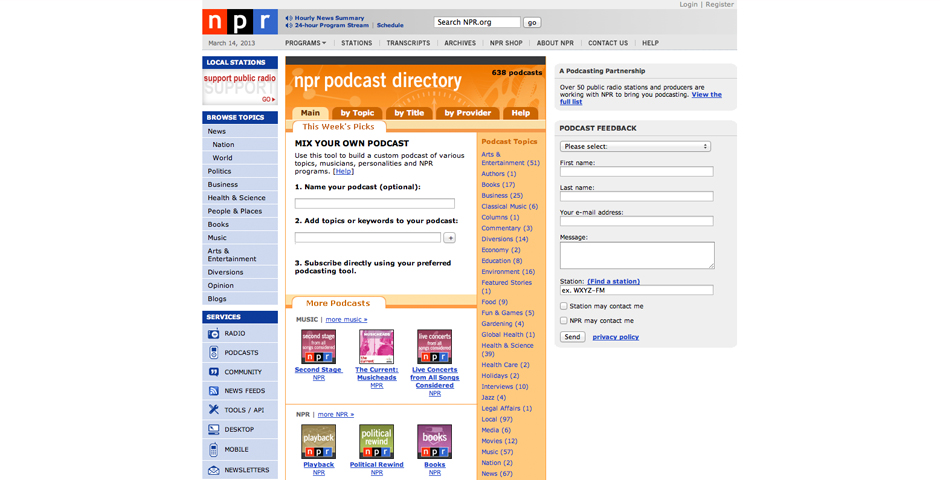940x480 pixels.
Task: Click the support public radio banner
Action: (x=240, y=87)
